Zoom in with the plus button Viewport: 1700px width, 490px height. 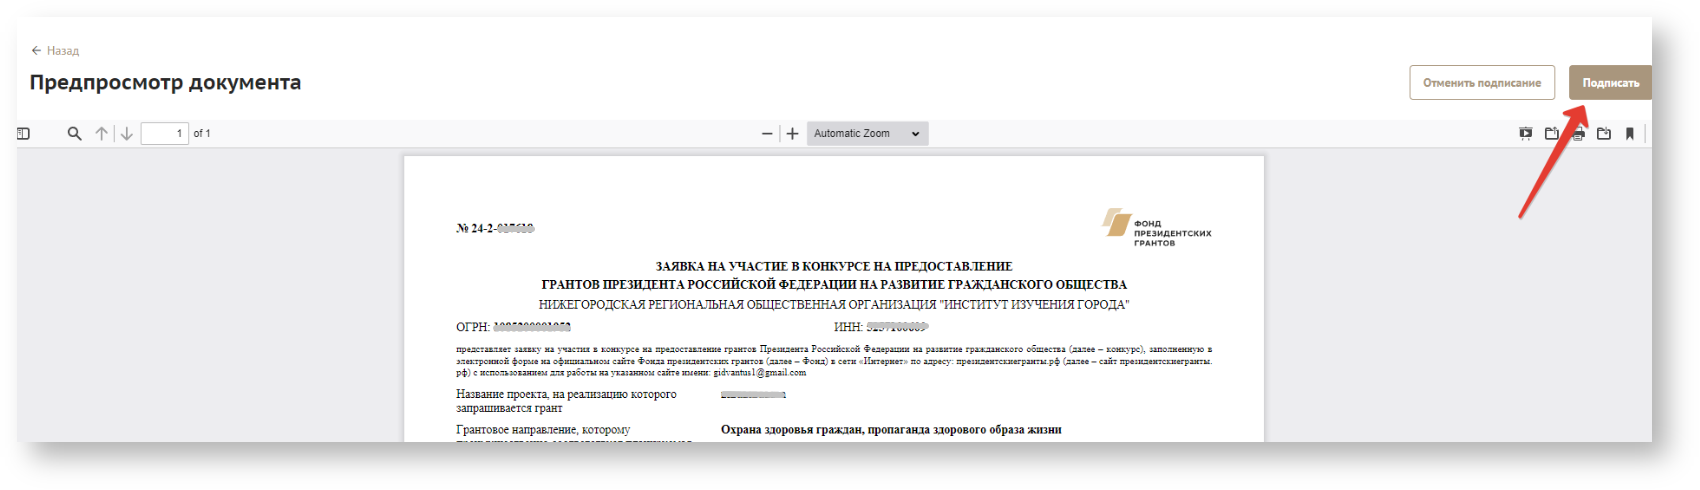[792, 134]
